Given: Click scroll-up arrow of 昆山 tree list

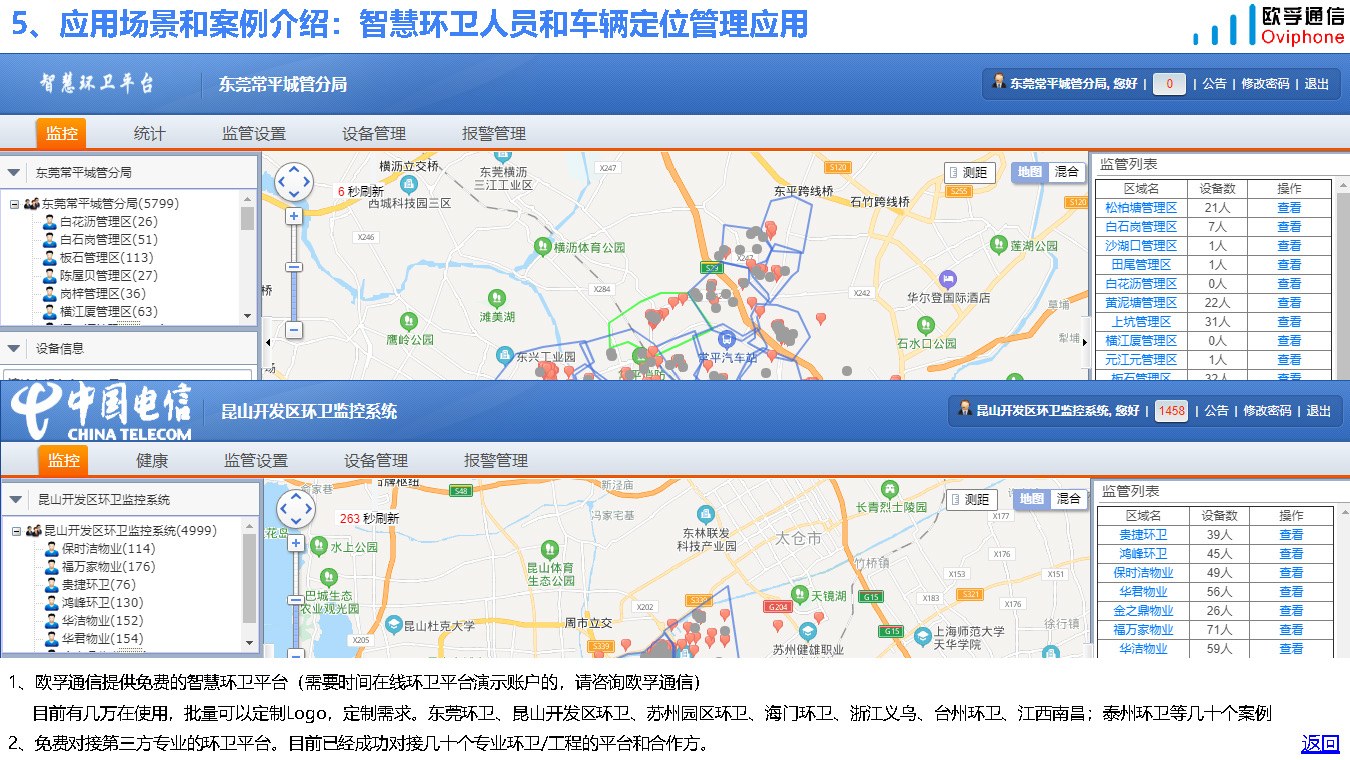Looking at the screenshot, I should pos(250,527).
